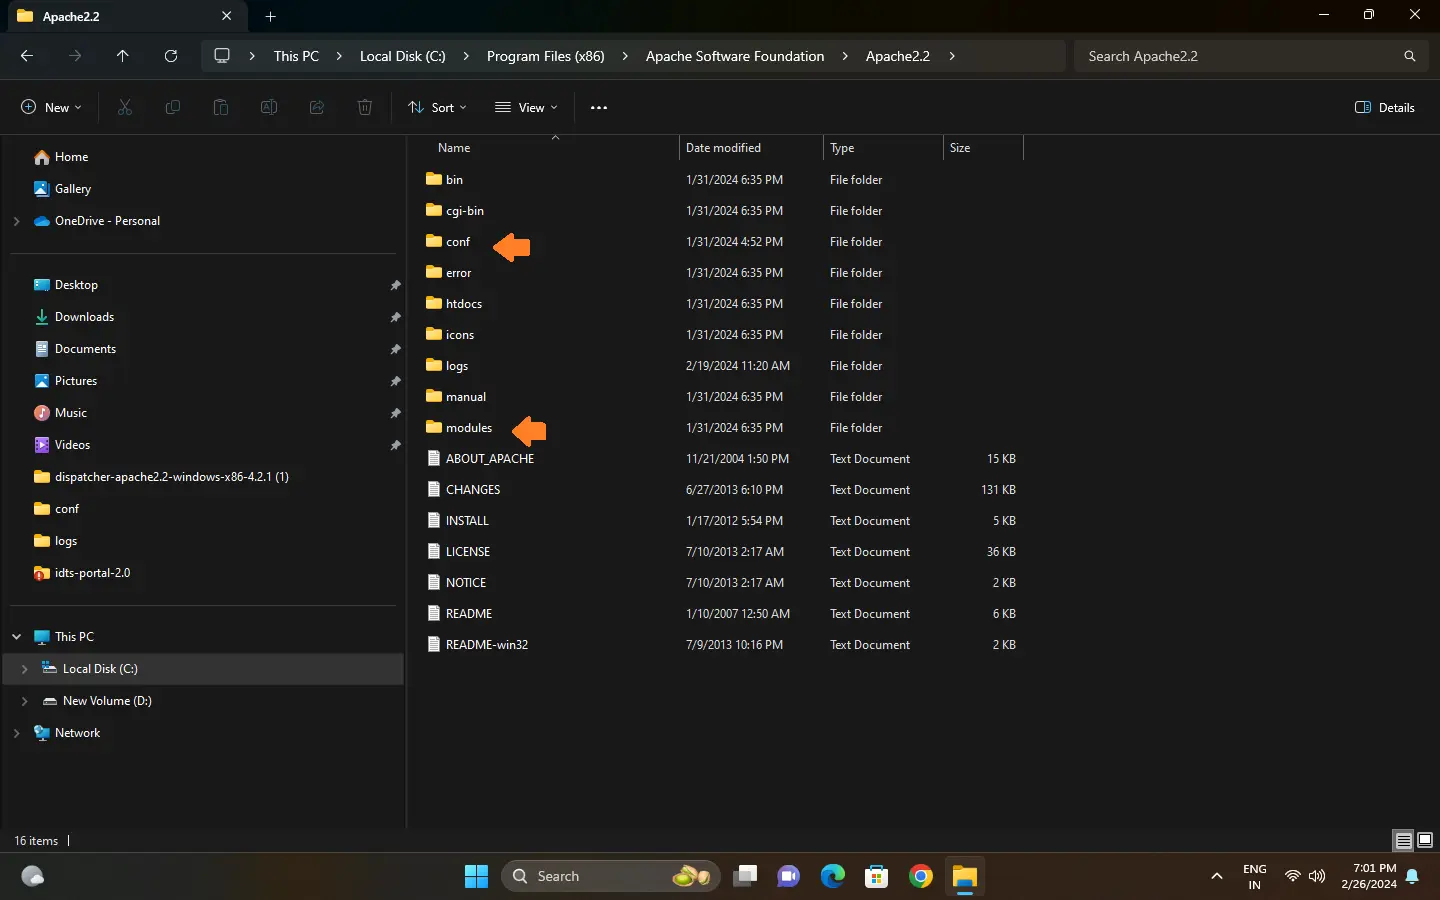Viewport: 1440px width, 900px height.
Task: Click chevron after Apache2.2 in breadcrumb
Action: click(x=952, y=56)
